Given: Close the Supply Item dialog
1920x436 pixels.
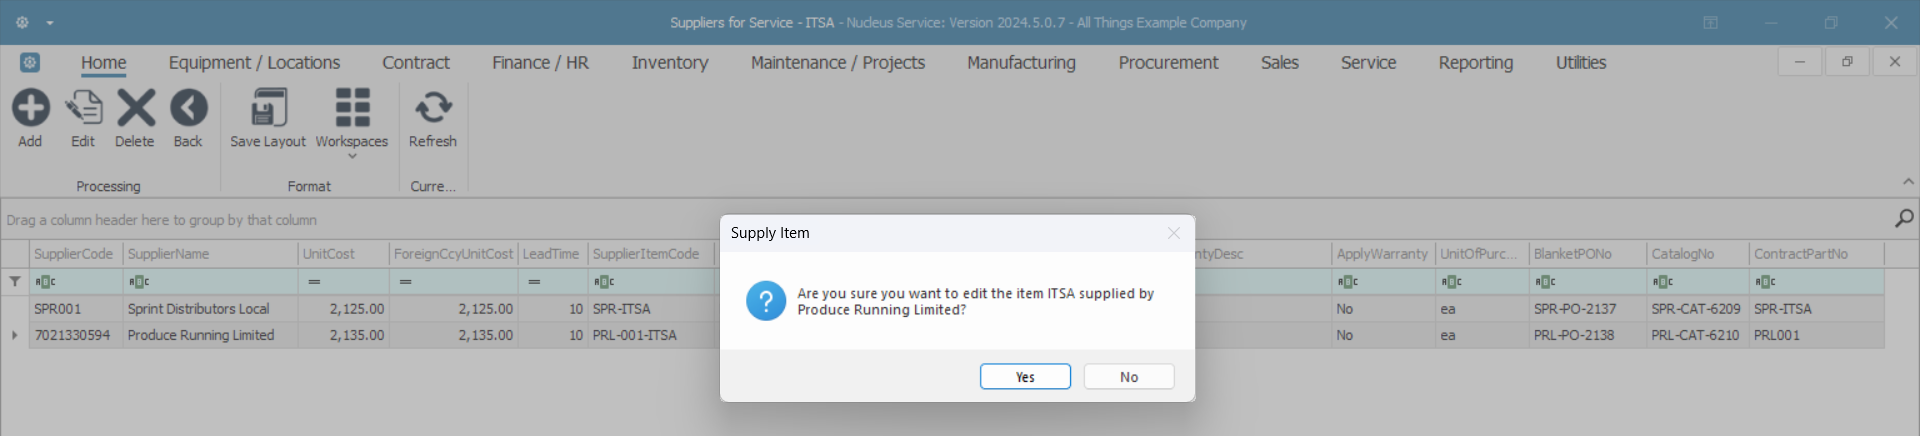Looking at the screenshot, I should click(1174, 233).
